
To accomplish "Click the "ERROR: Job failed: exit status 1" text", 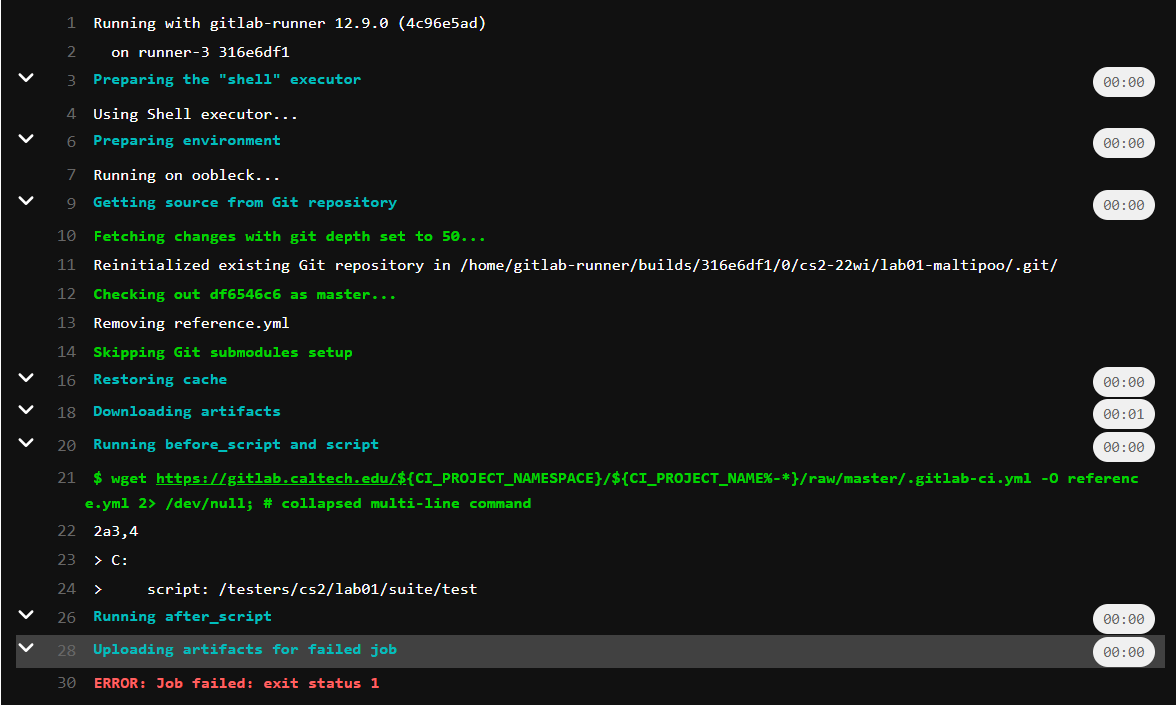I will coord(236,683).
